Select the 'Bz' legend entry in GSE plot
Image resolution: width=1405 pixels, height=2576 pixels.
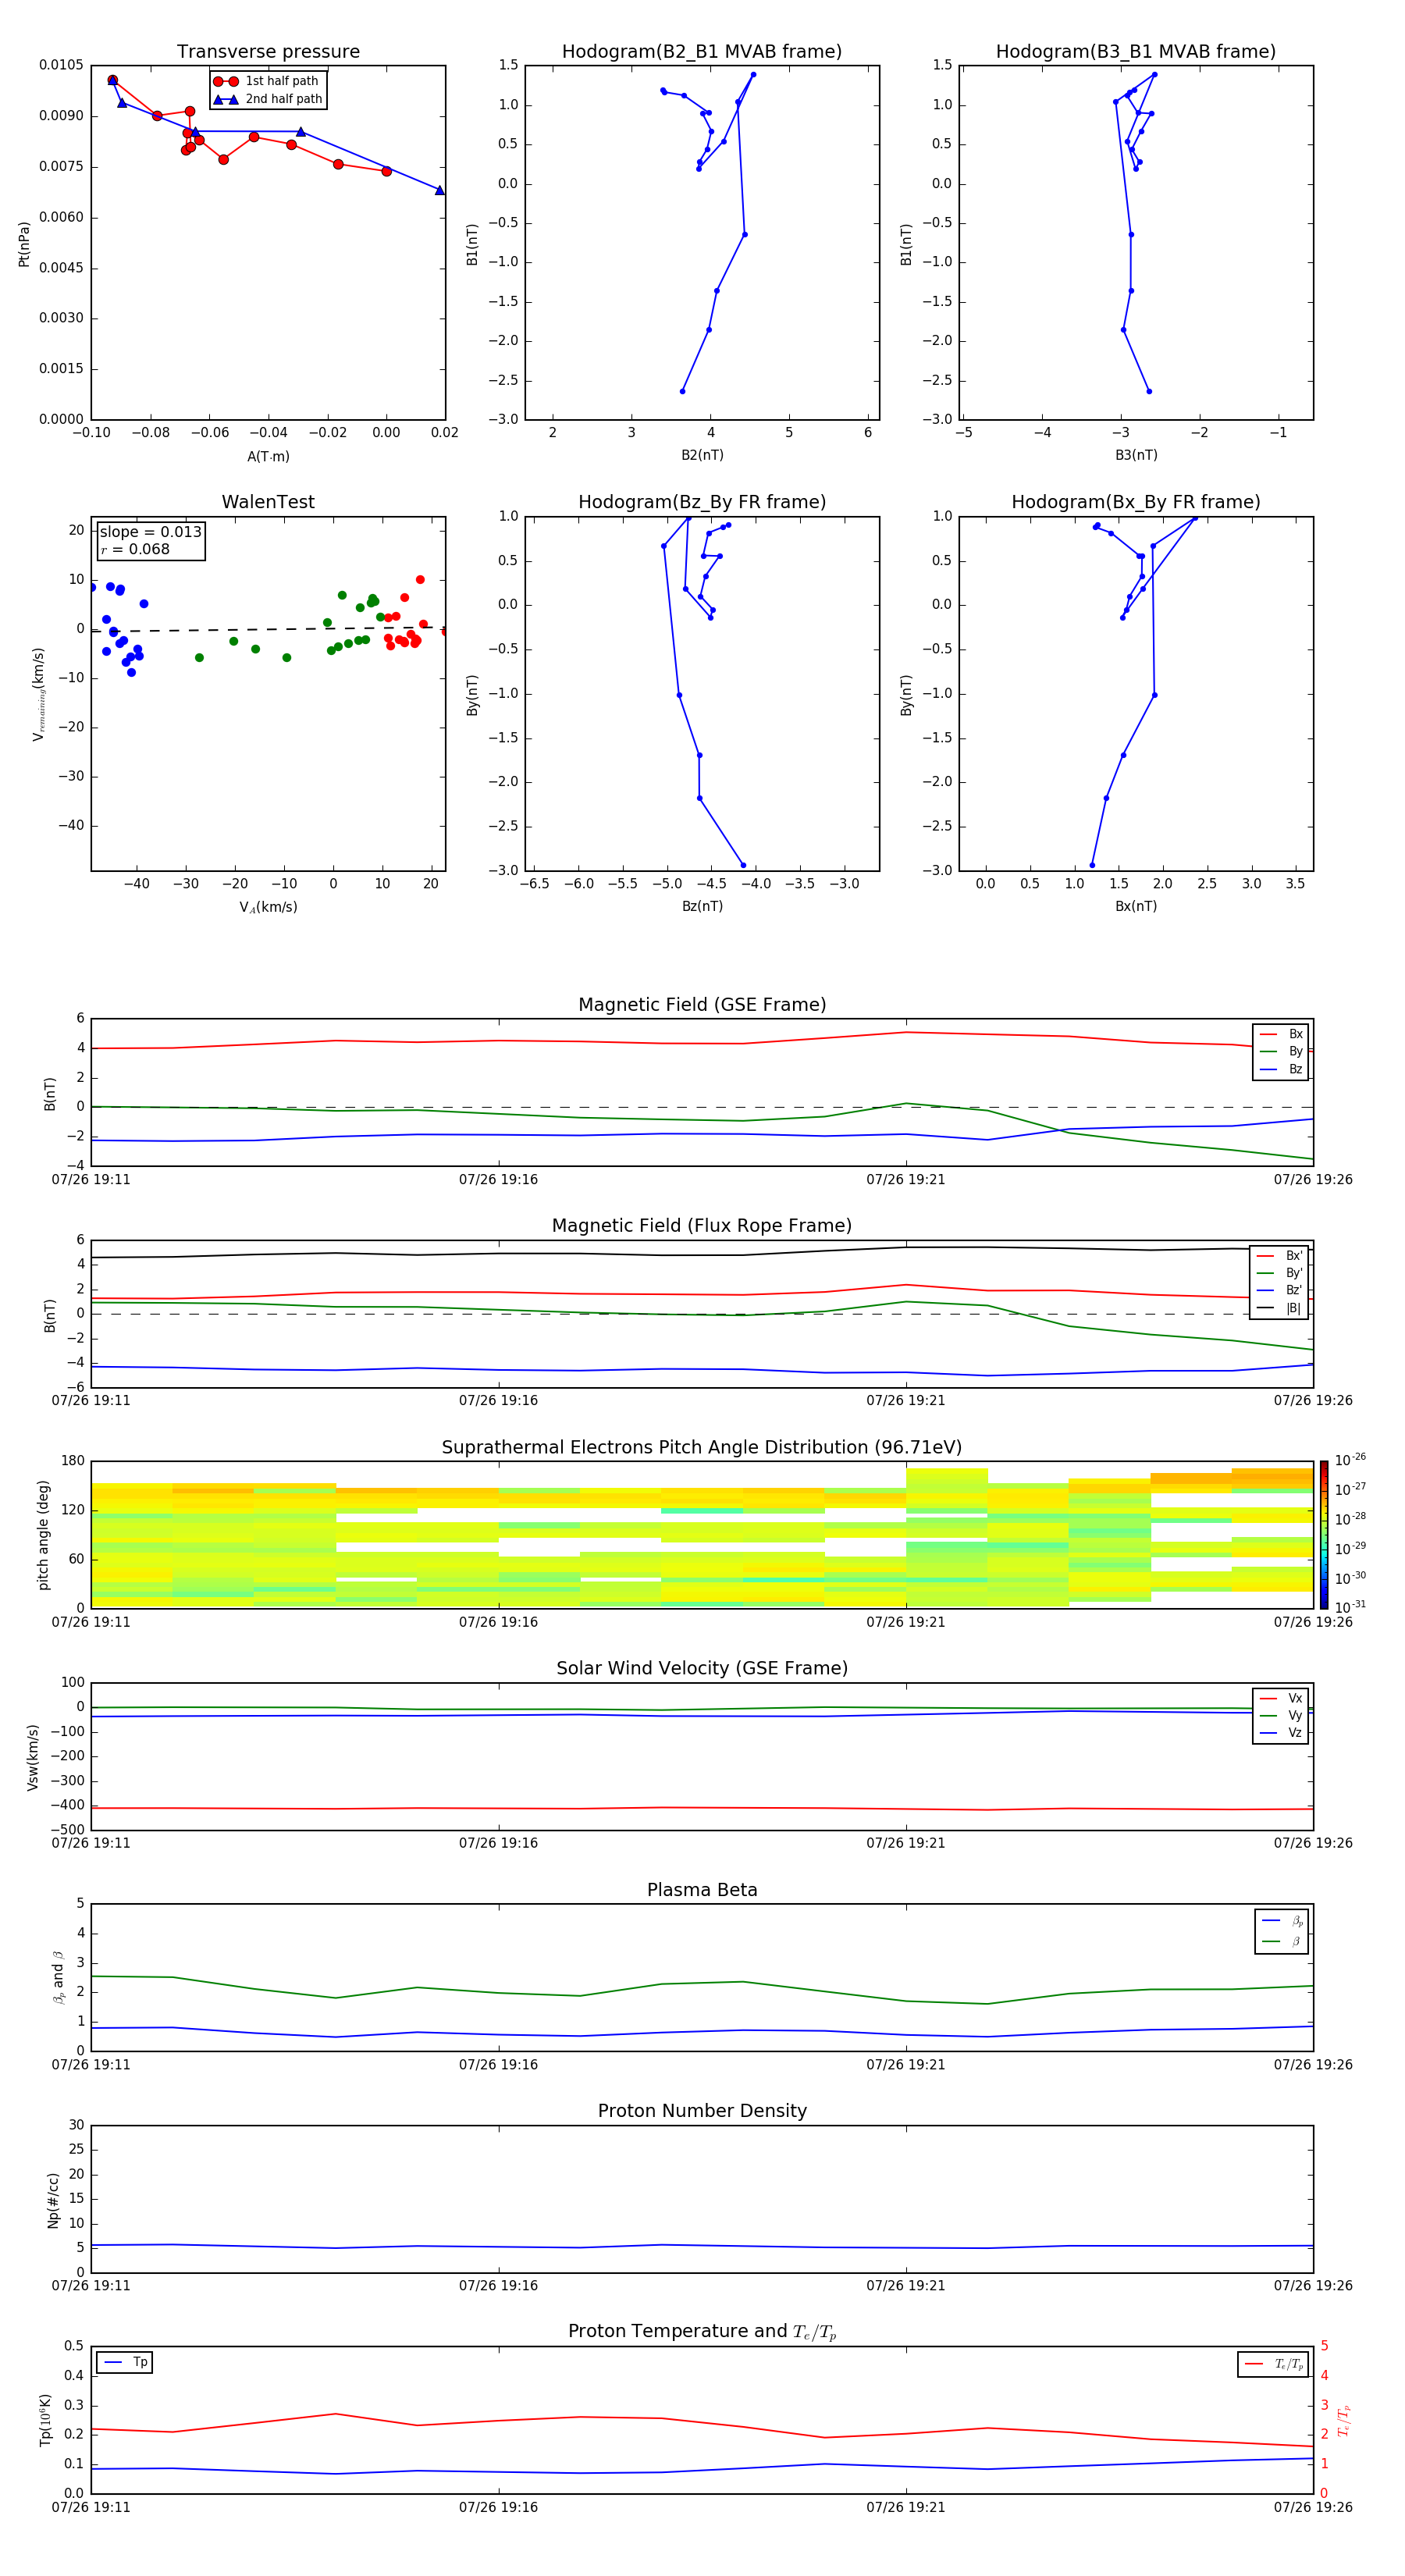click(x=1281, y=1070)
